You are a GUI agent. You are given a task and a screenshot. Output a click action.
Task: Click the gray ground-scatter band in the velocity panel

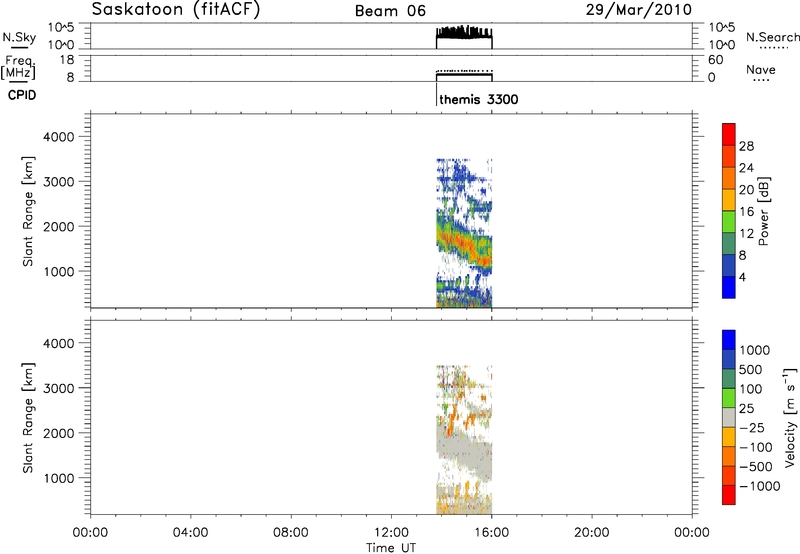point(464,451)
